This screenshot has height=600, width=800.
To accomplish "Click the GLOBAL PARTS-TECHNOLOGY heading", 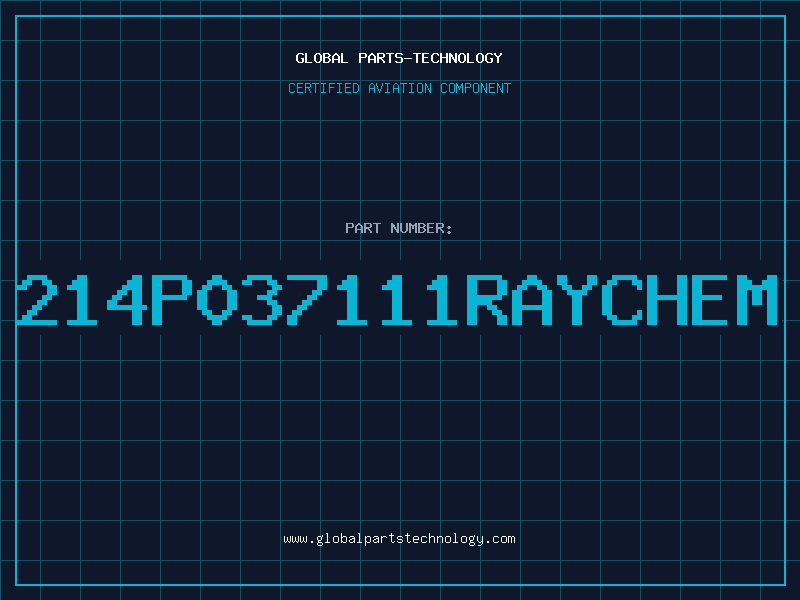I will click(399, 58).
